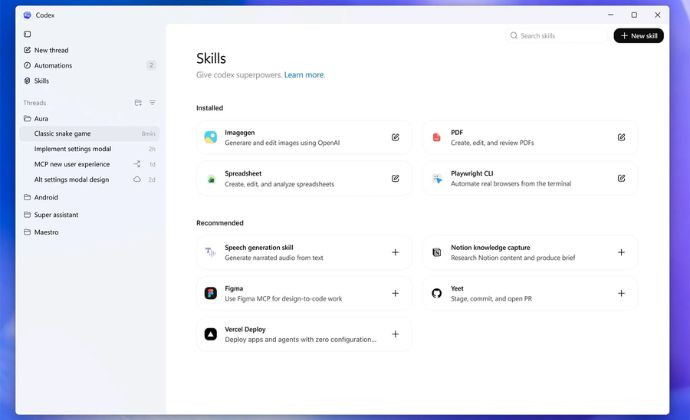The height and width of the screenshot is (420, 690).
Task: Start a New thread from sidebar
Action: point(51,50)
